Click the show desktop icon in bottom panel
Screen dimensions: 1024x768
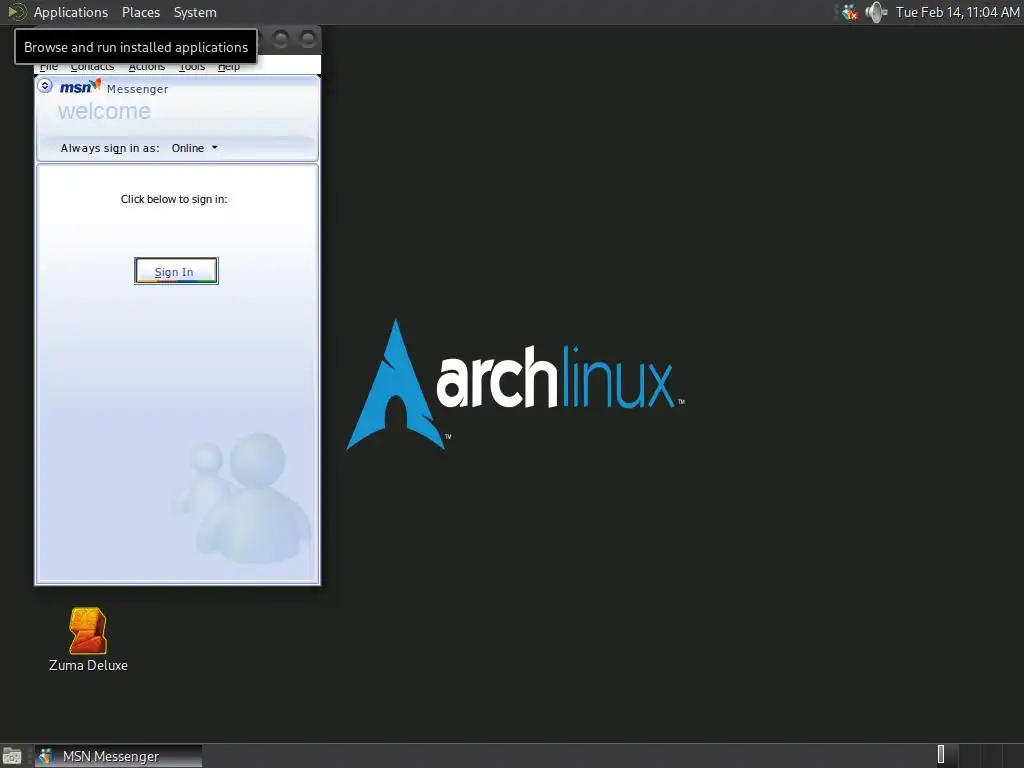[12, 756]
